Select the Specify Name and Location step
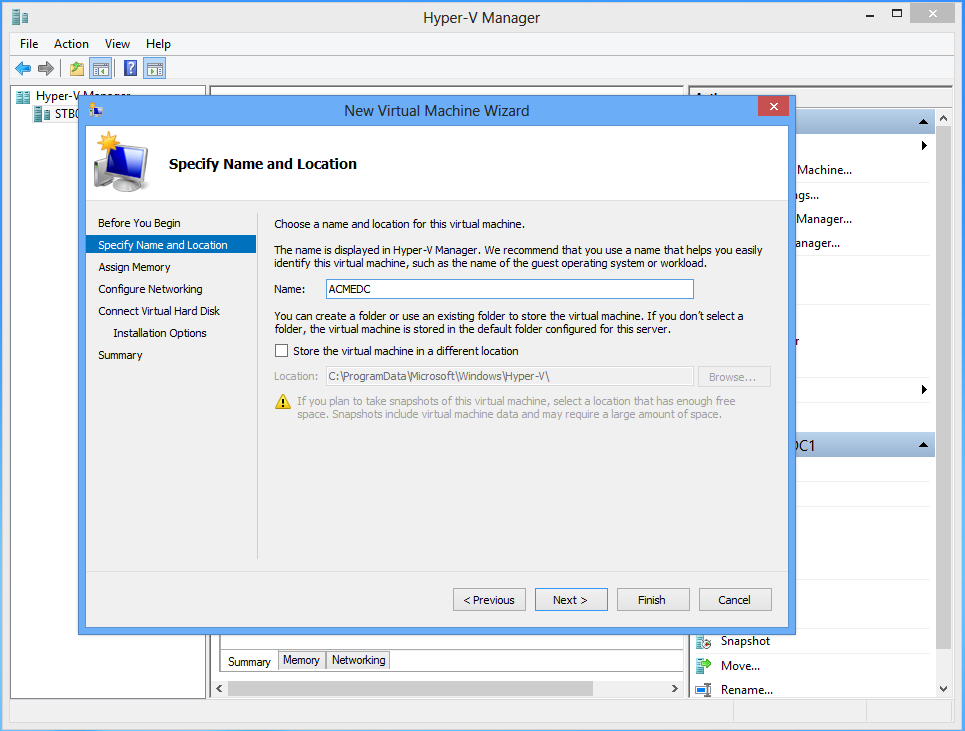This screenshot has width=965, height=731. point(171,244)
